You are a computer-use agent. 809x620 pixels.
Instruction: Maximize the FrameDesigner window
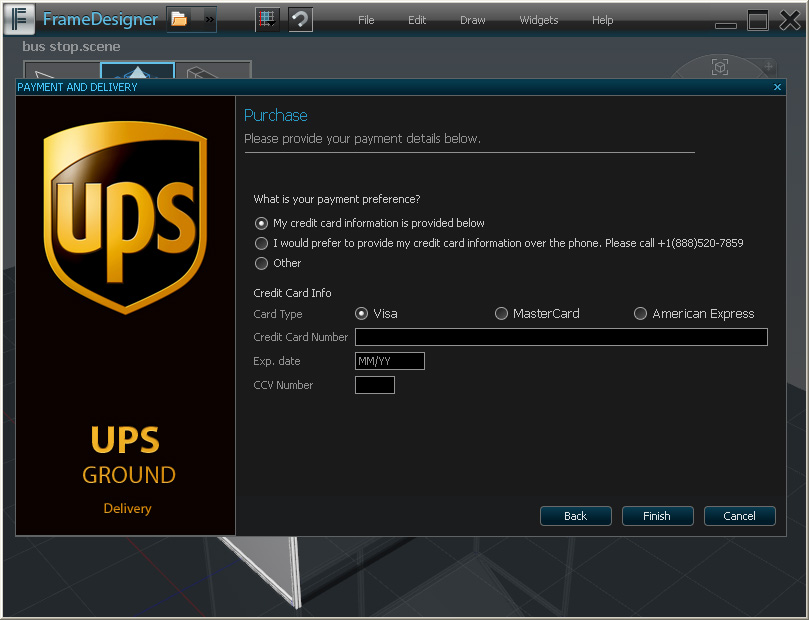[x=758, y=21]
